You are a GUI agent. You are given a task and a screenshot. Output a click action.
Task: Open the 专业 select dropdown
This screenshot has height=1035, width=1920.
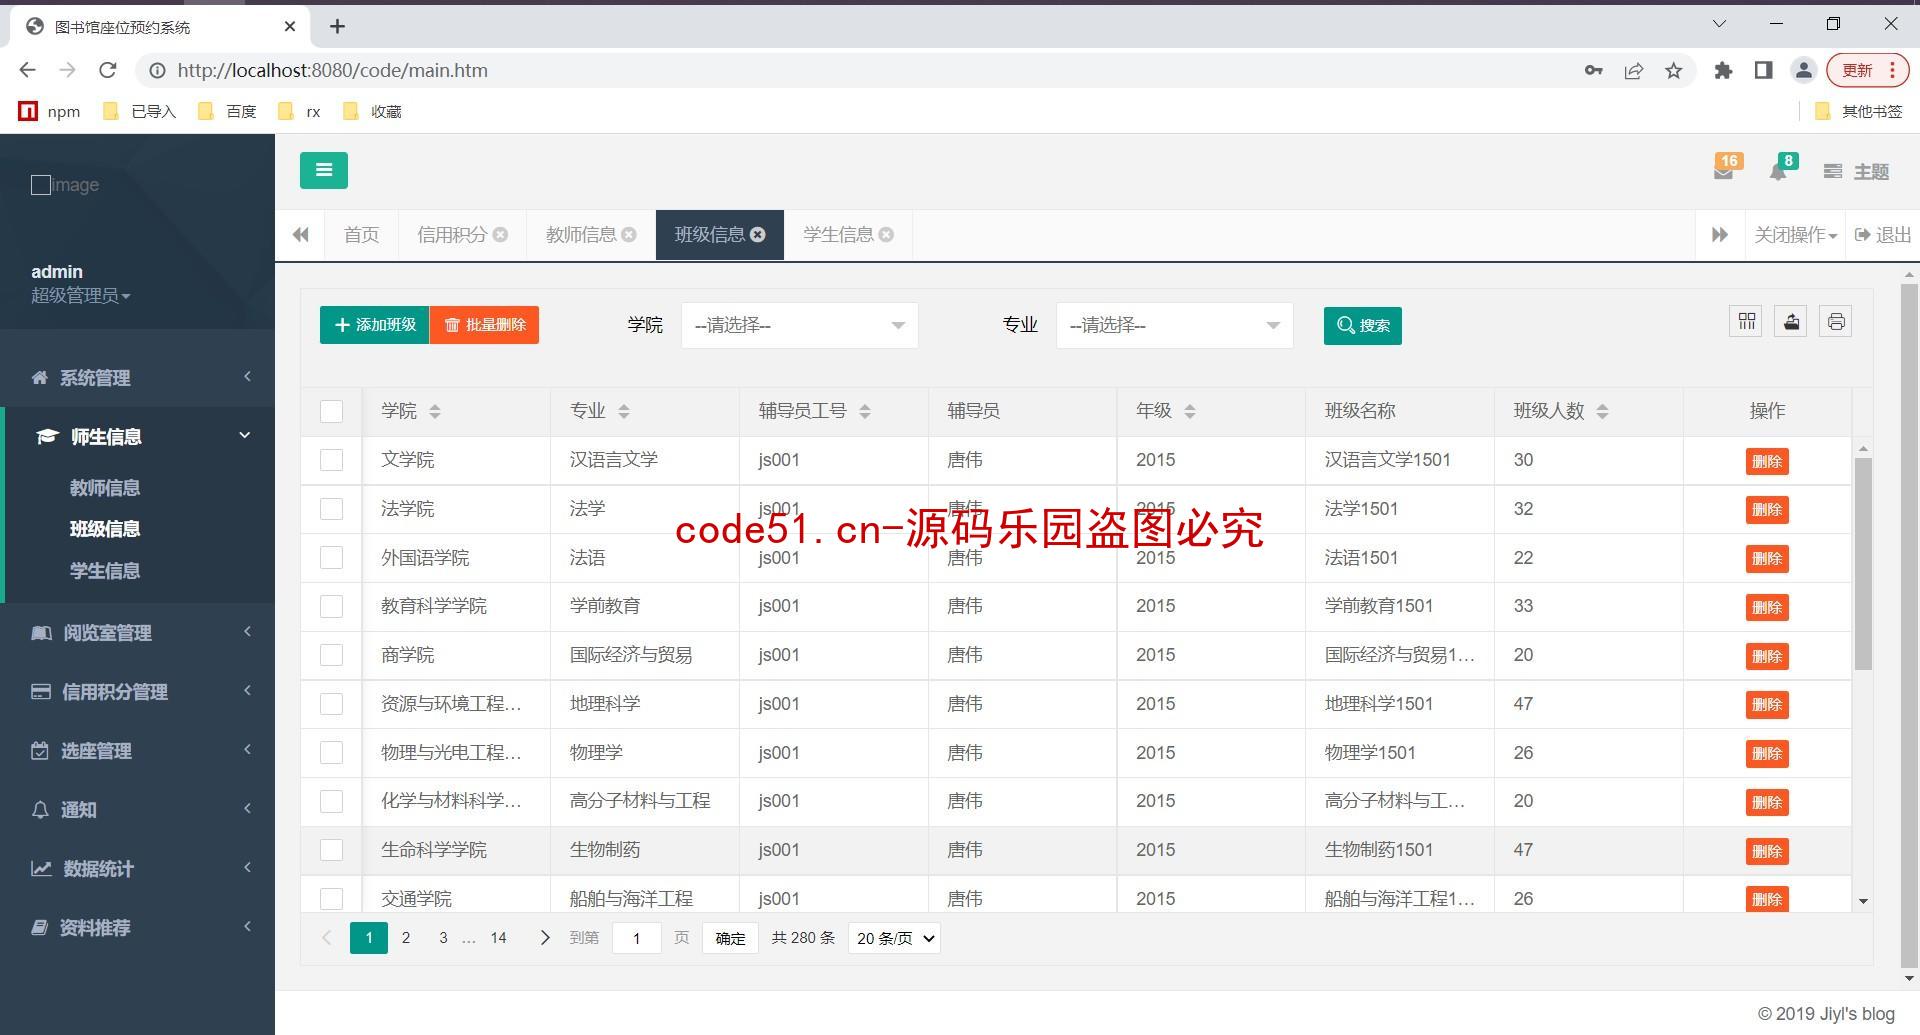pyautogui.click(x=1174, y=325)
